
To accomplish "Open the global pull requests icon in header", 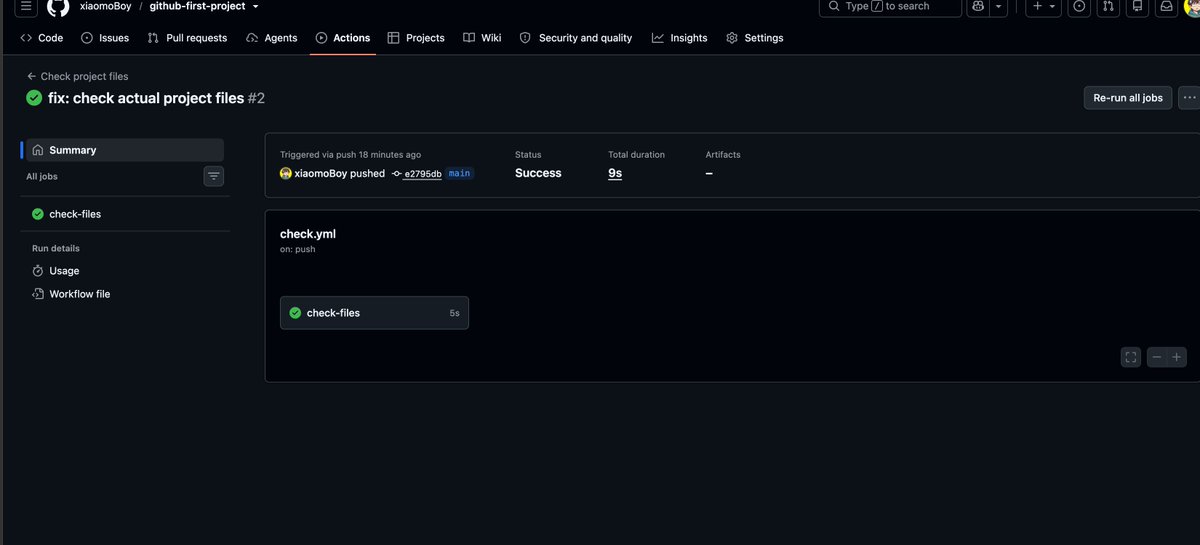I will [1108, 6].
